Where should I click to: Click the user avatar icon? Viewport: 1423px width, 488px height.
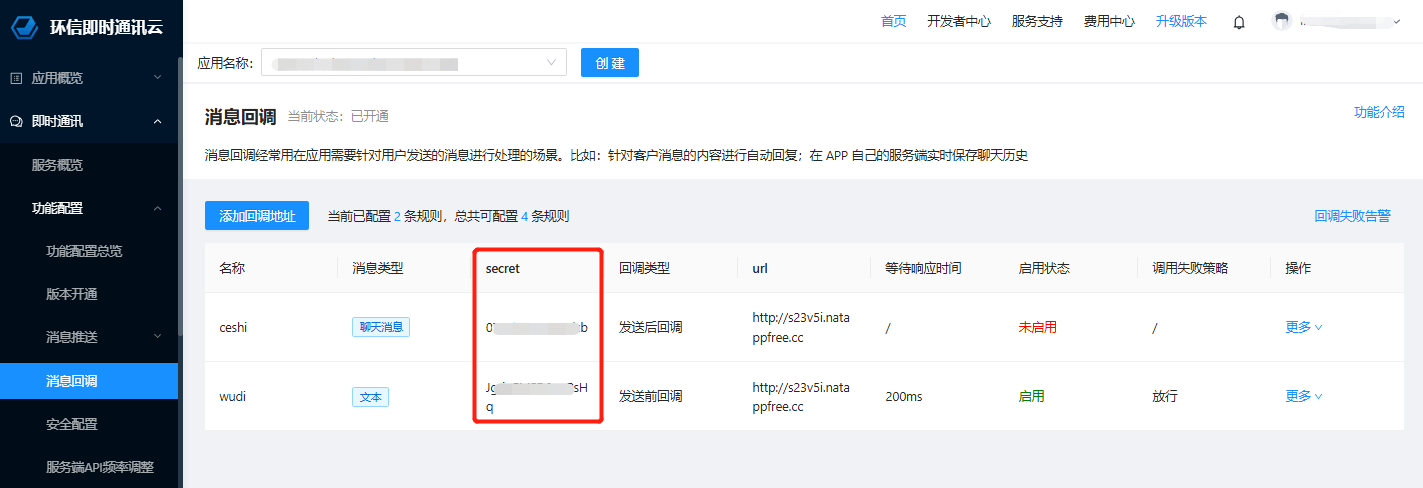(x=1281, y=21)
